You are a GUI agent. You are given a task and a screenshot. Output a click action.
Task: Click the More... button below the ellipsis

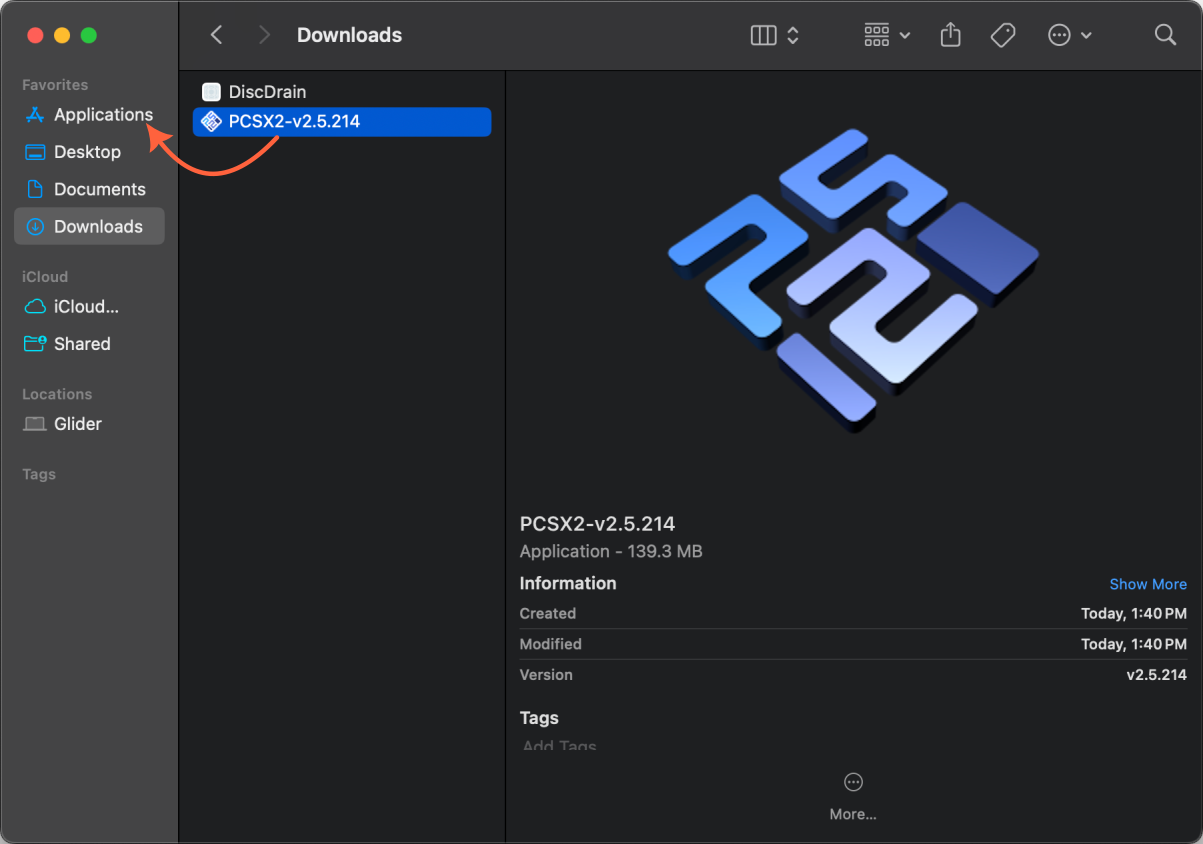click(x=852, y=813)
